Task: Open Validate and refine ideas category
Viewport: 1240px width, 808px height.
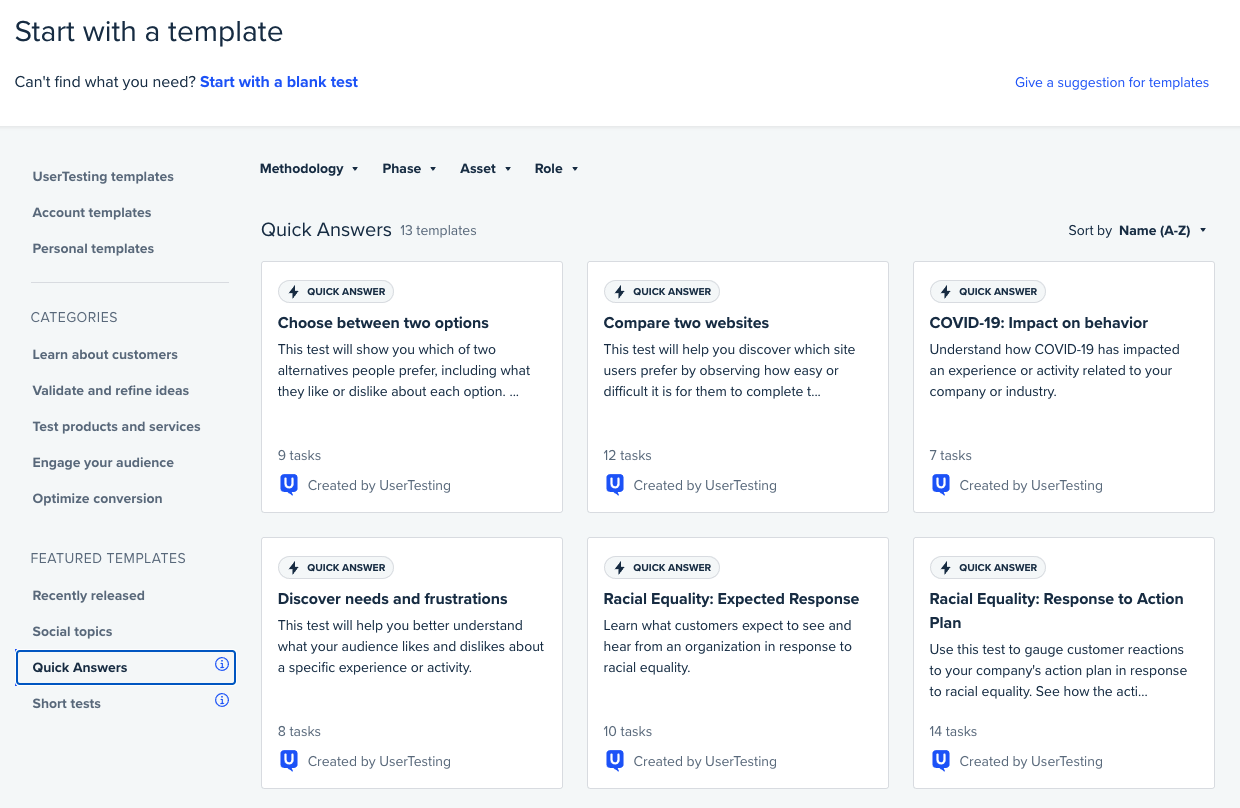Action: point(111,391)
